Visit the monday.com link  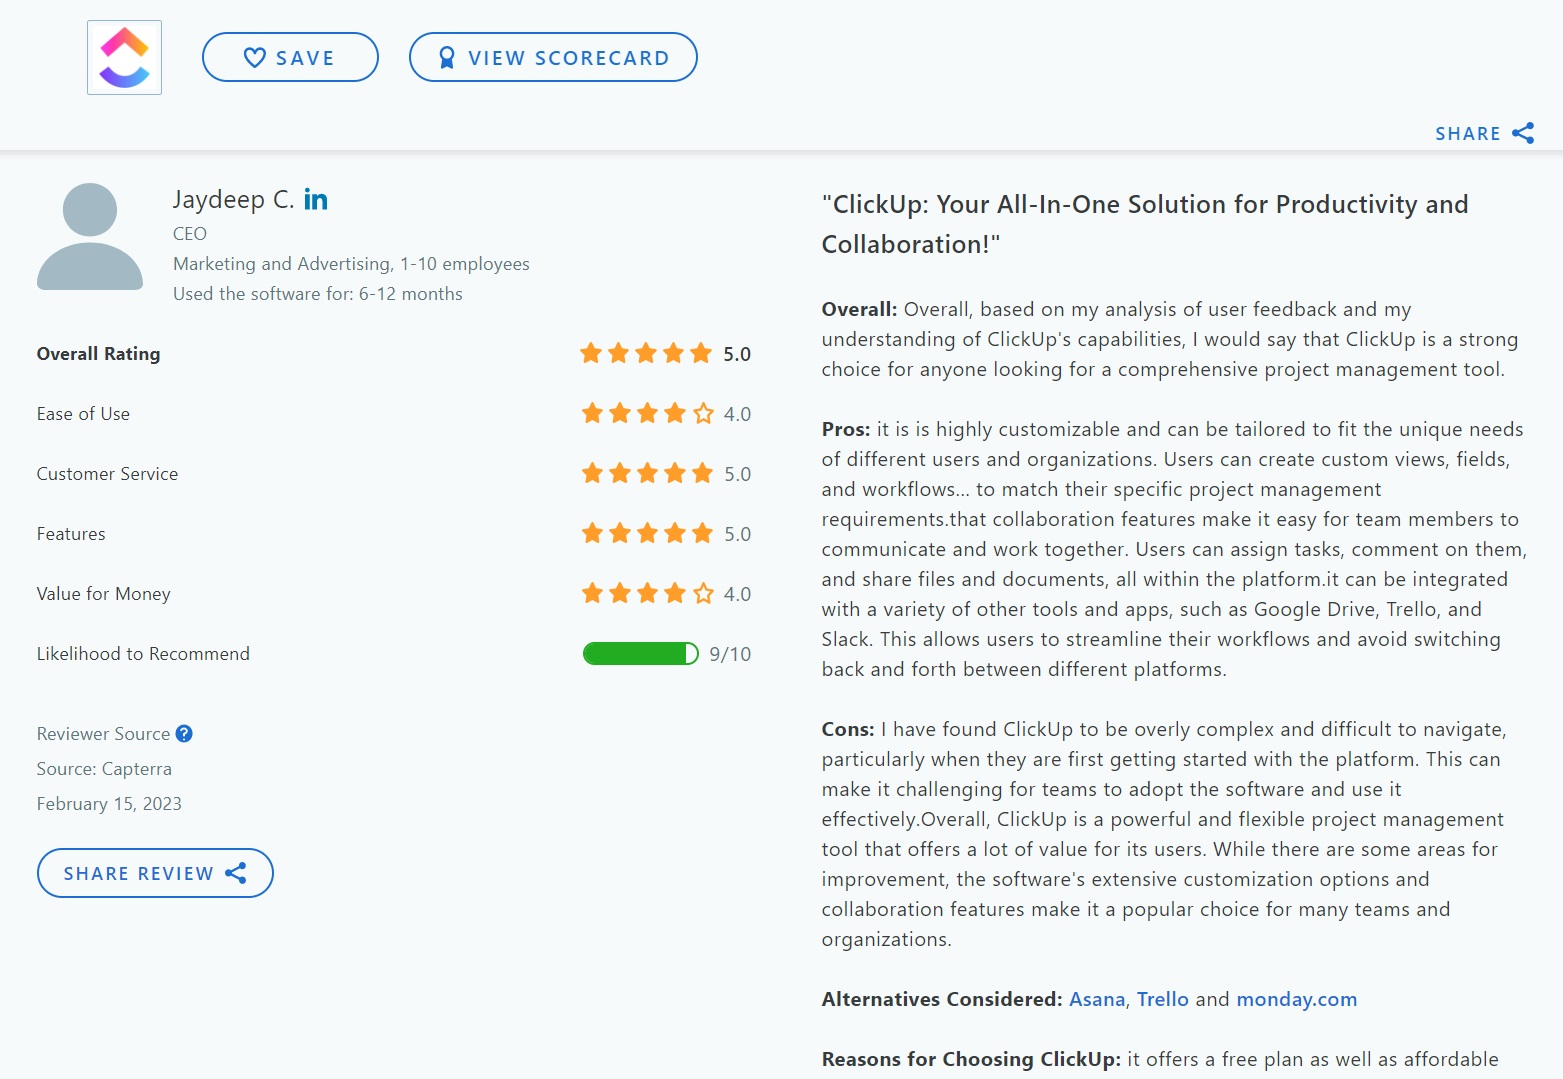tap(1296, 999)
